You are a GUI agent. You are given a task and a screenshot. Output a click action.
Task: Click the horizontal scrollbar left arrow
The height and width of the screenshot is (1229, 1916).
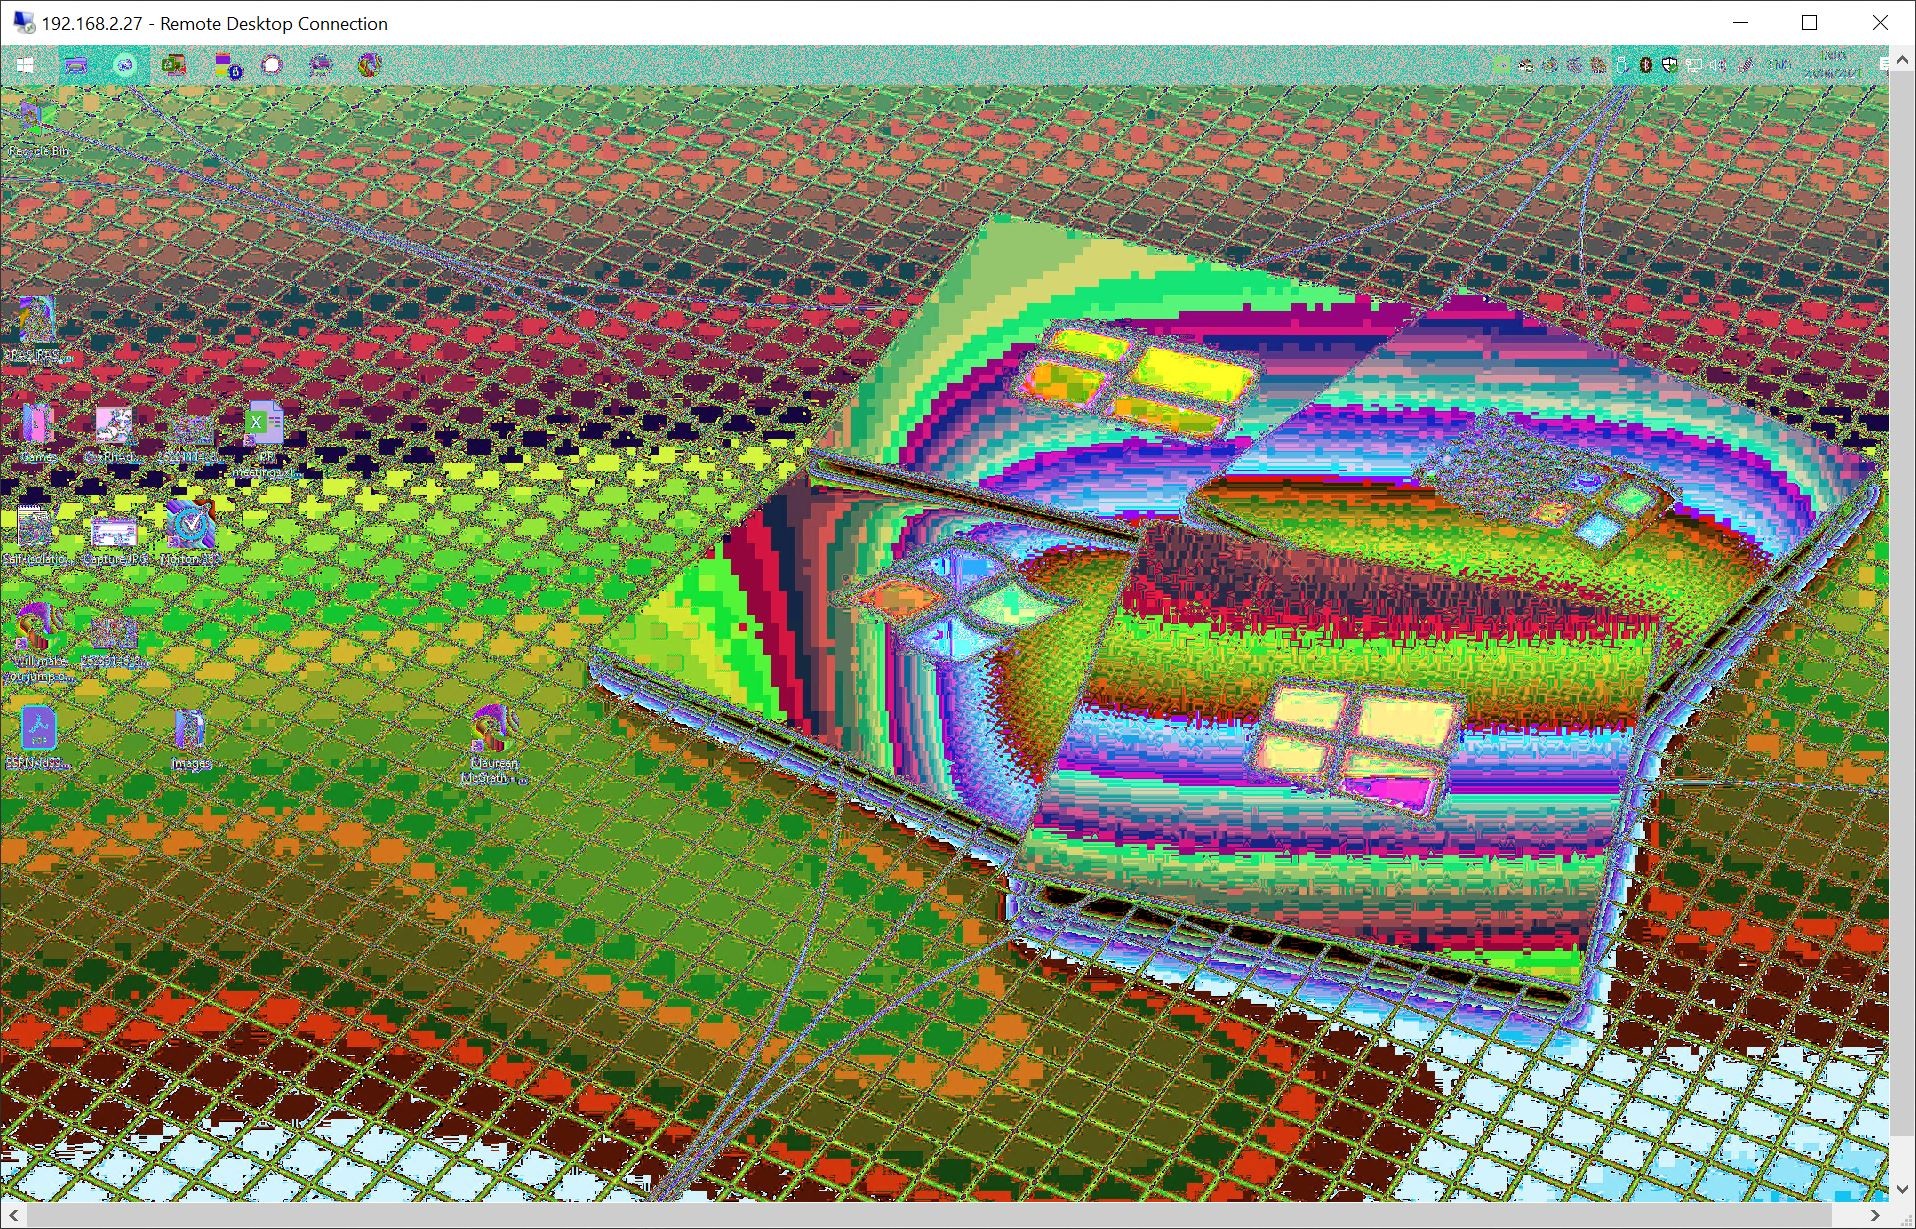tap(12, 1215)
